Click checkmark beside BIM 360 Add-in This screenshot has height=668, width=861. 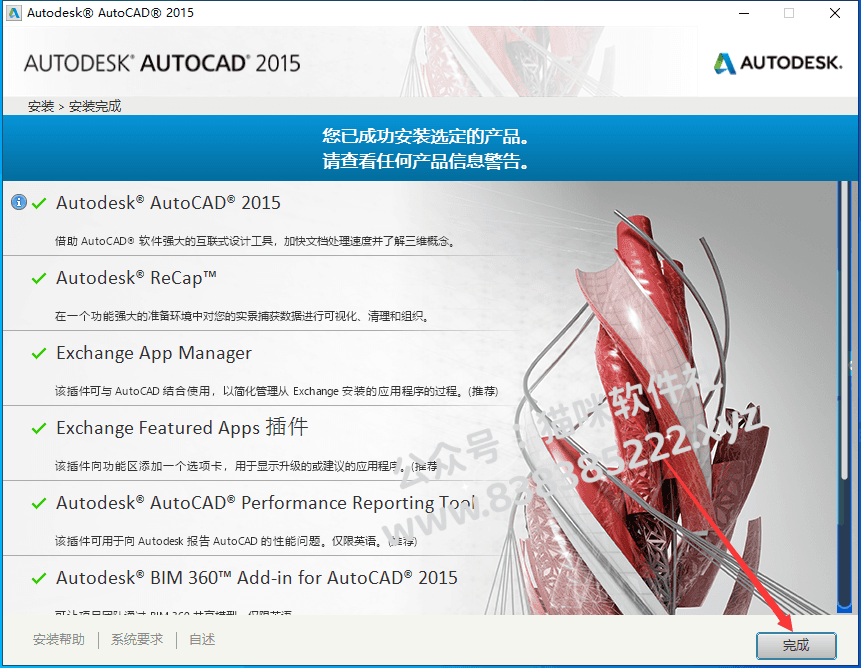pyautogui.click(x=39, y=578)
